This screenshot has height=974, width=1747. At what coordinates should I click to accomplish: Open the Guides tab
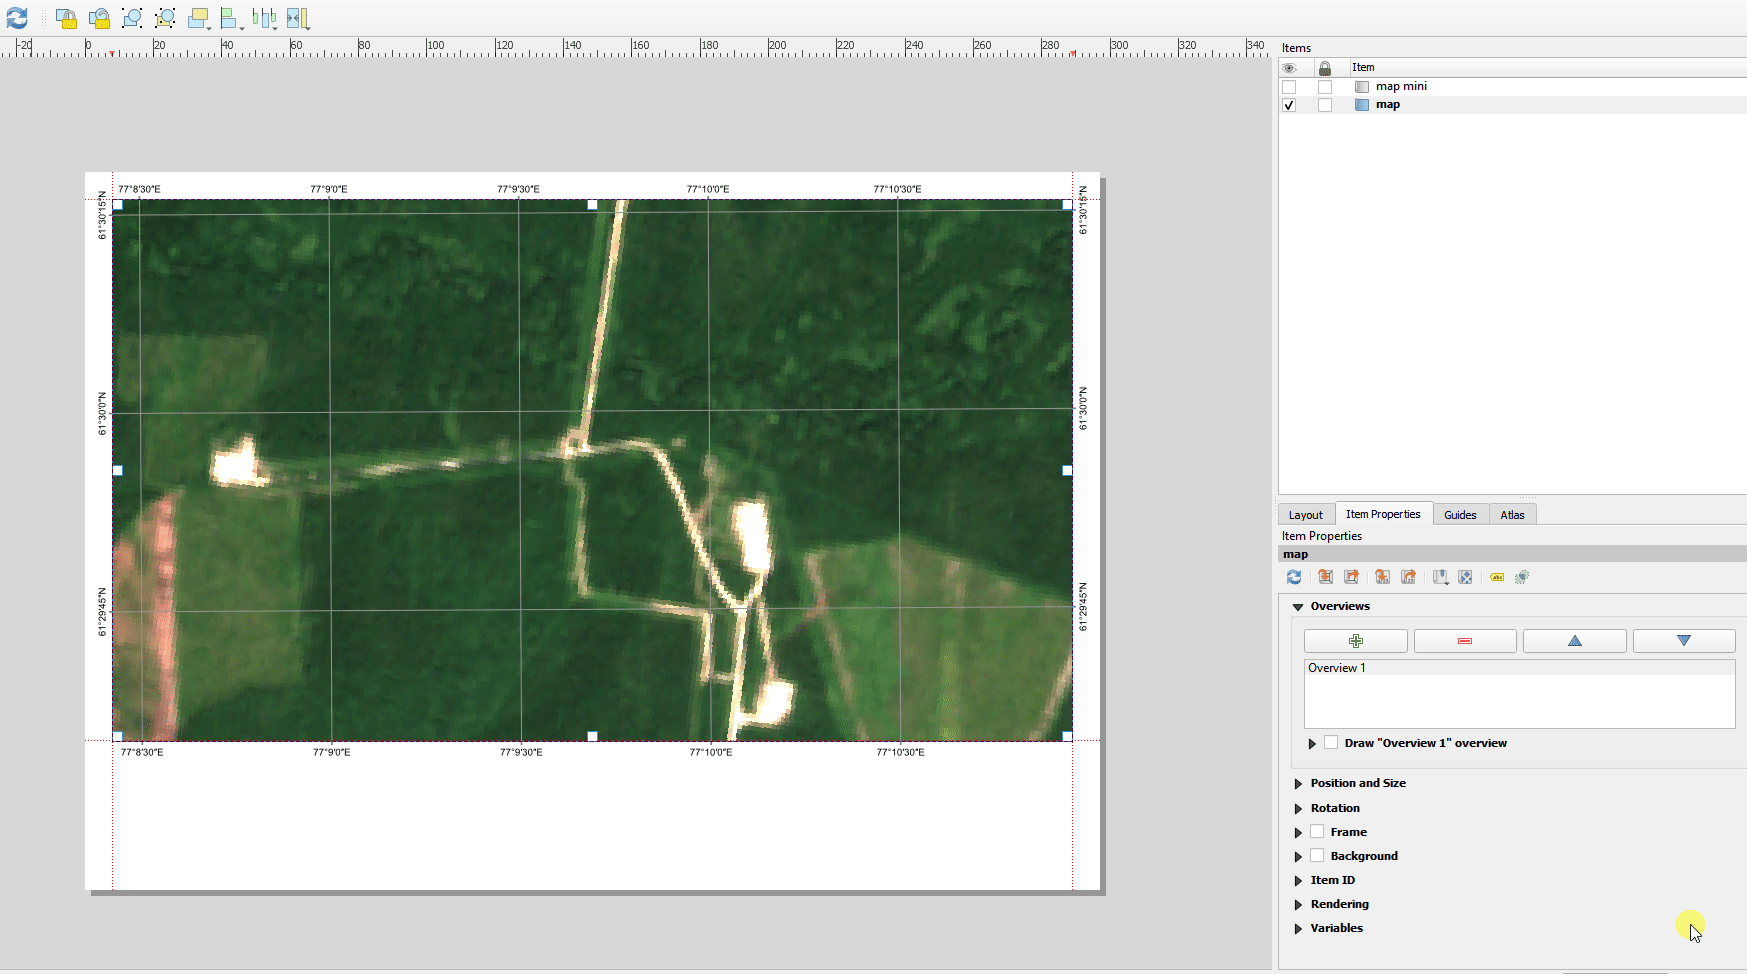[1459, 515]
